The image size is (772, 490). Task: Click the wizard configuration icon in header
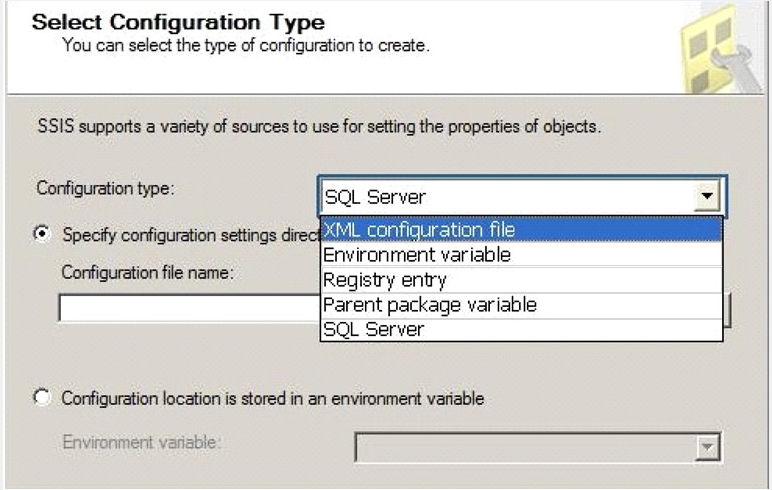tap(721, 49)
